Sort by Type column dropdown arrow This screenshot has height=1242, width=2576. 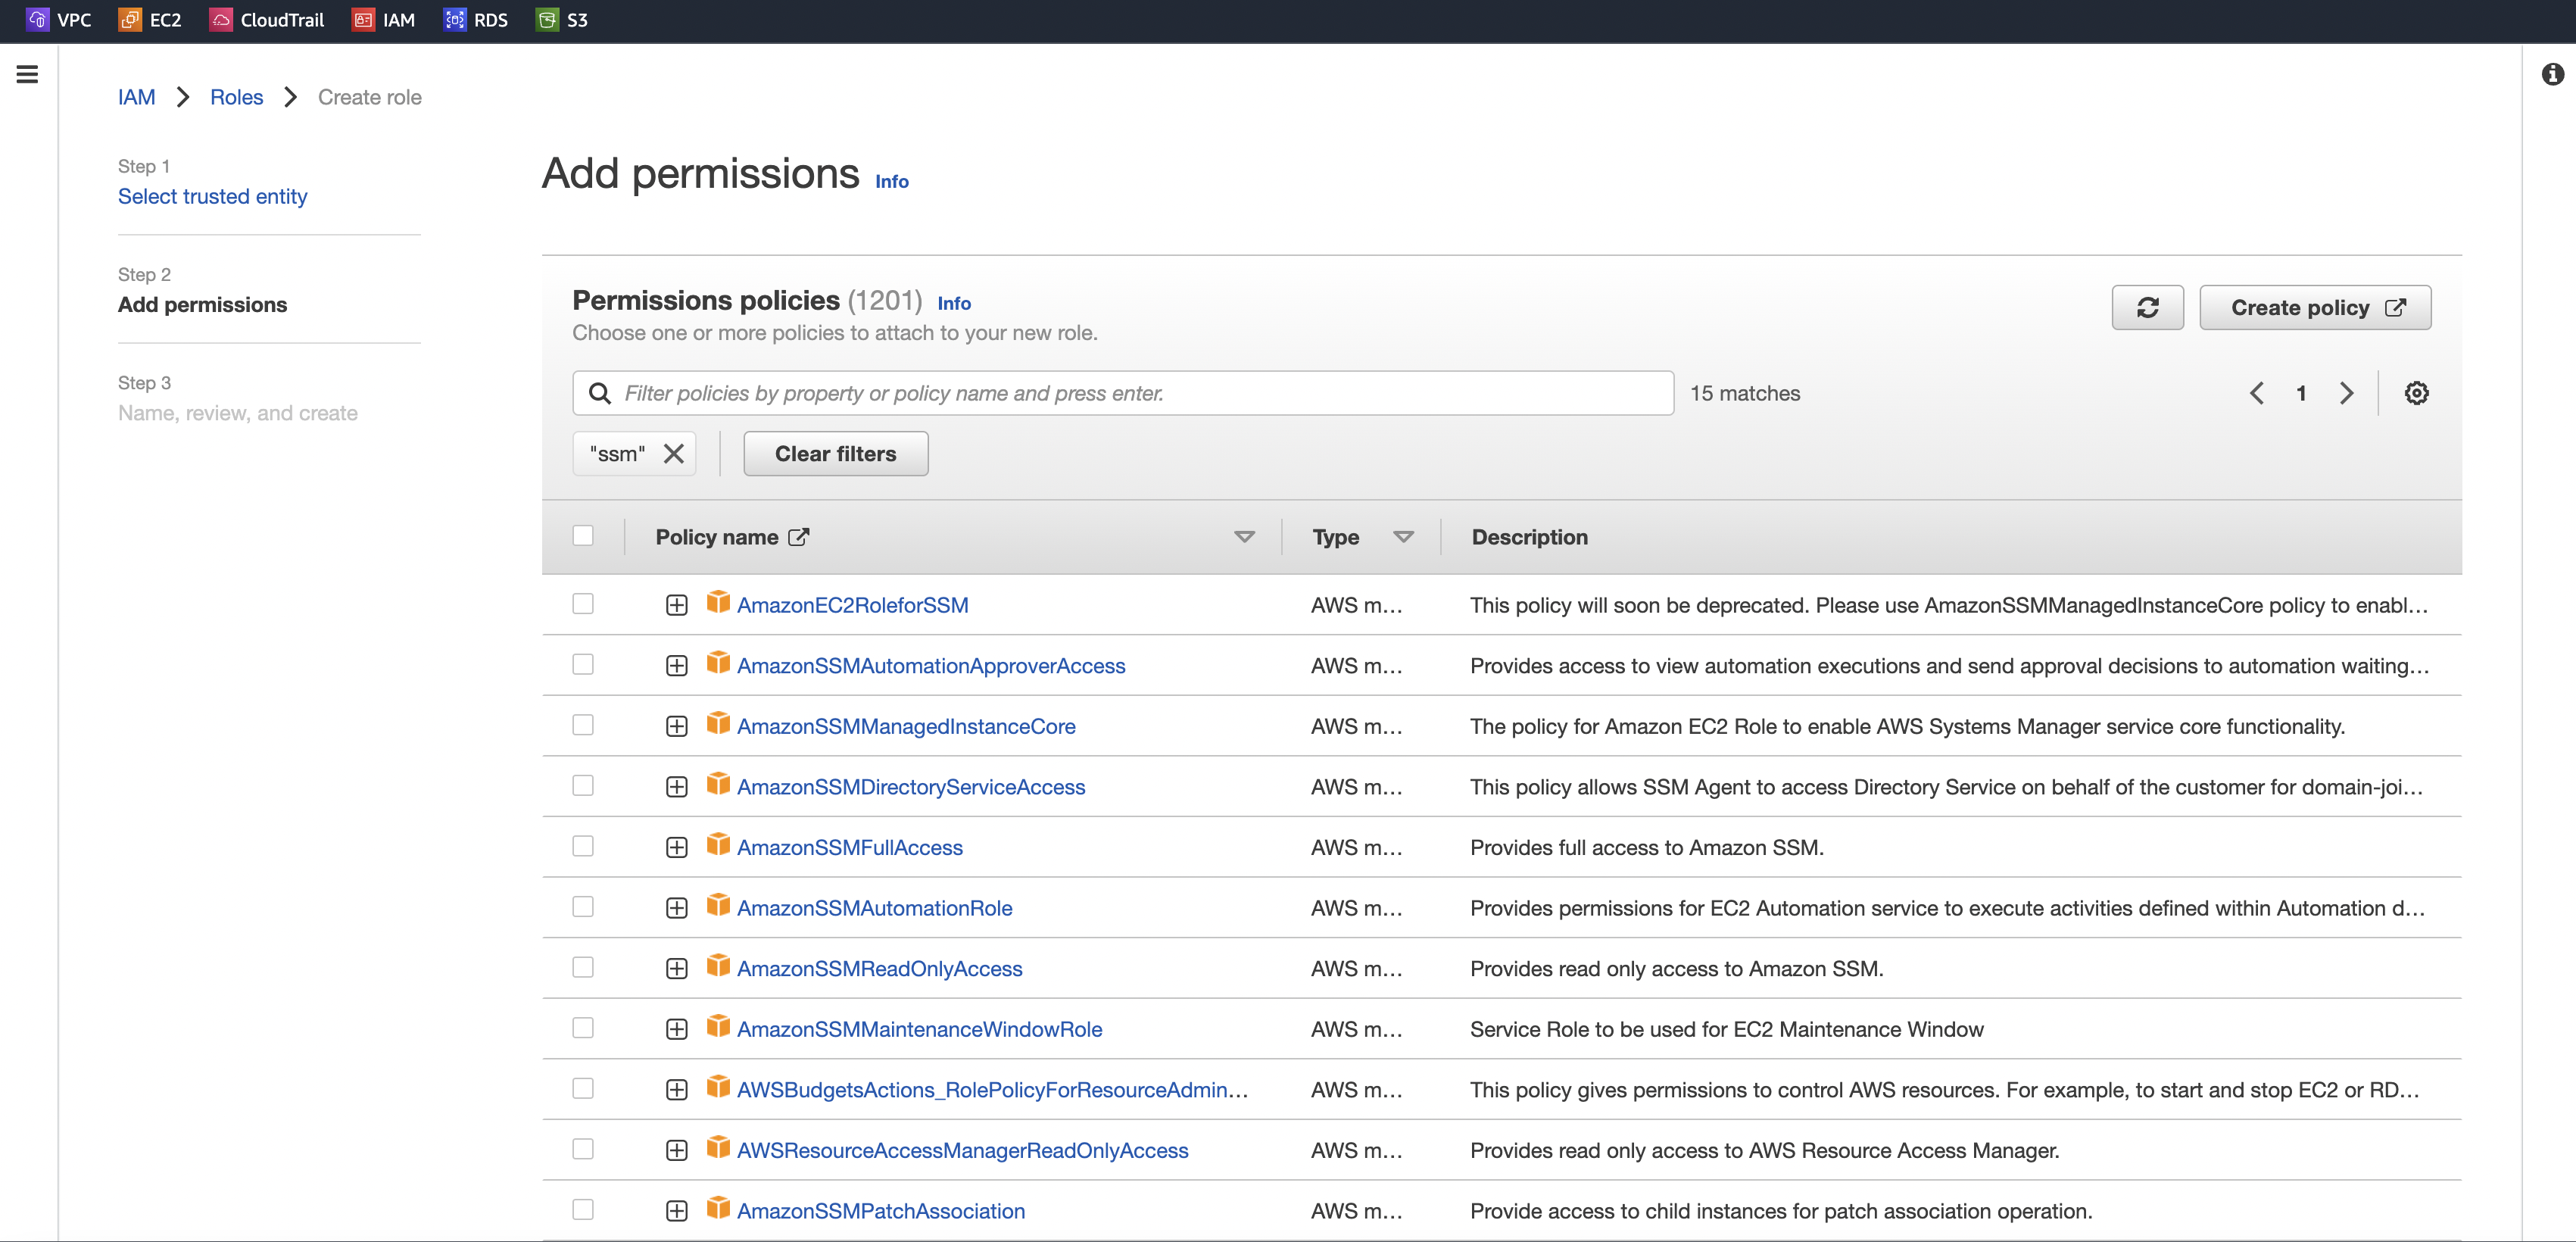tap(1403, 537)
